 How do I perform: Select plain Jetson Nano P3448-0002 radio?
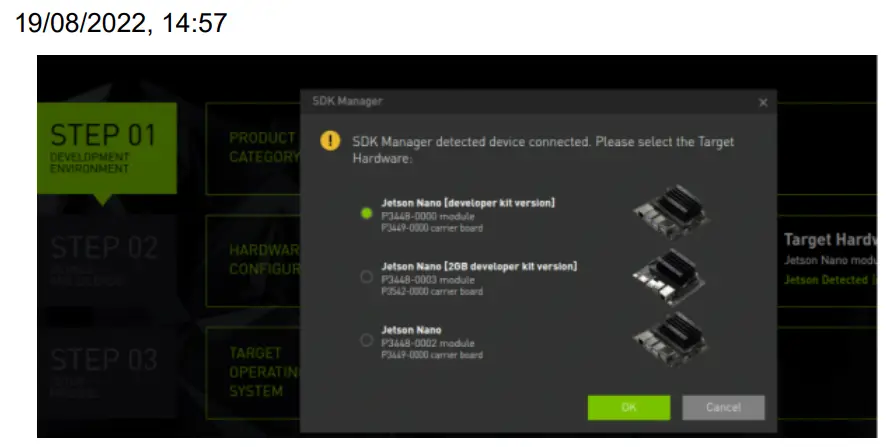(366, 340)
